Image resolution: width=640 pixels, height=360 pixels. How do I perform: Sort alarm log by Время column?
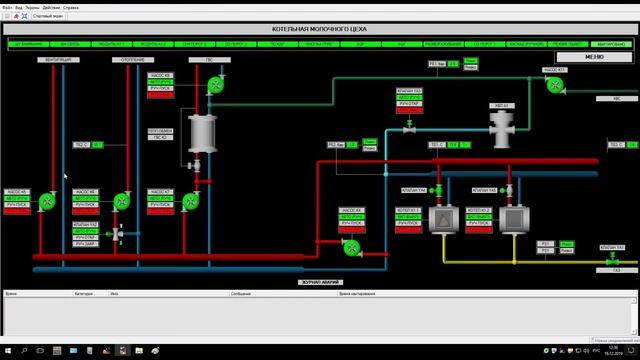(38, 293)
